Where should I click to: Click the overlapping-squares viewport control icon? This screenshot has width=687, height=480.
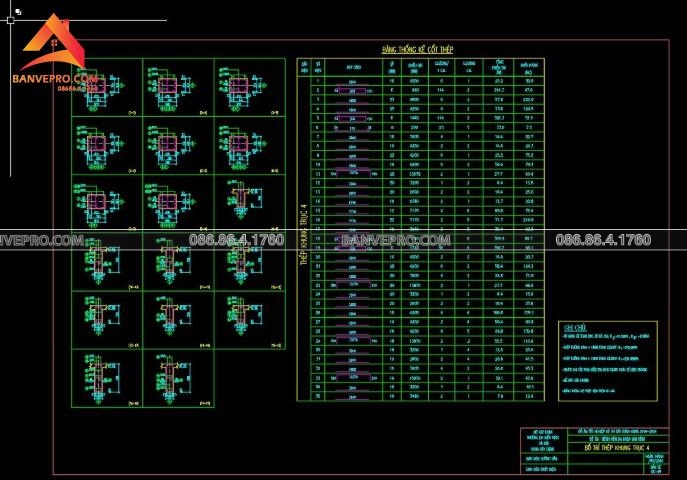(18, 12)
